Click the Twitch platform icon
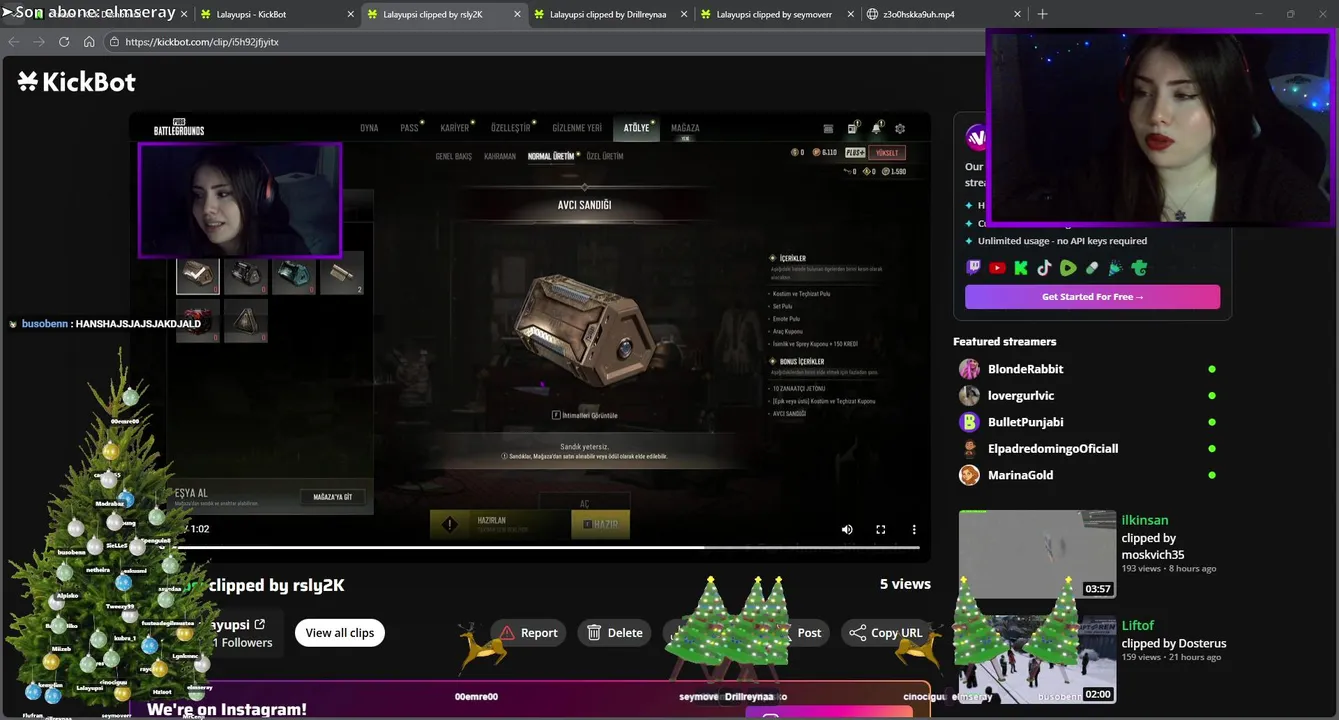Screen dimensions: 1339x720 click(974, 268)
